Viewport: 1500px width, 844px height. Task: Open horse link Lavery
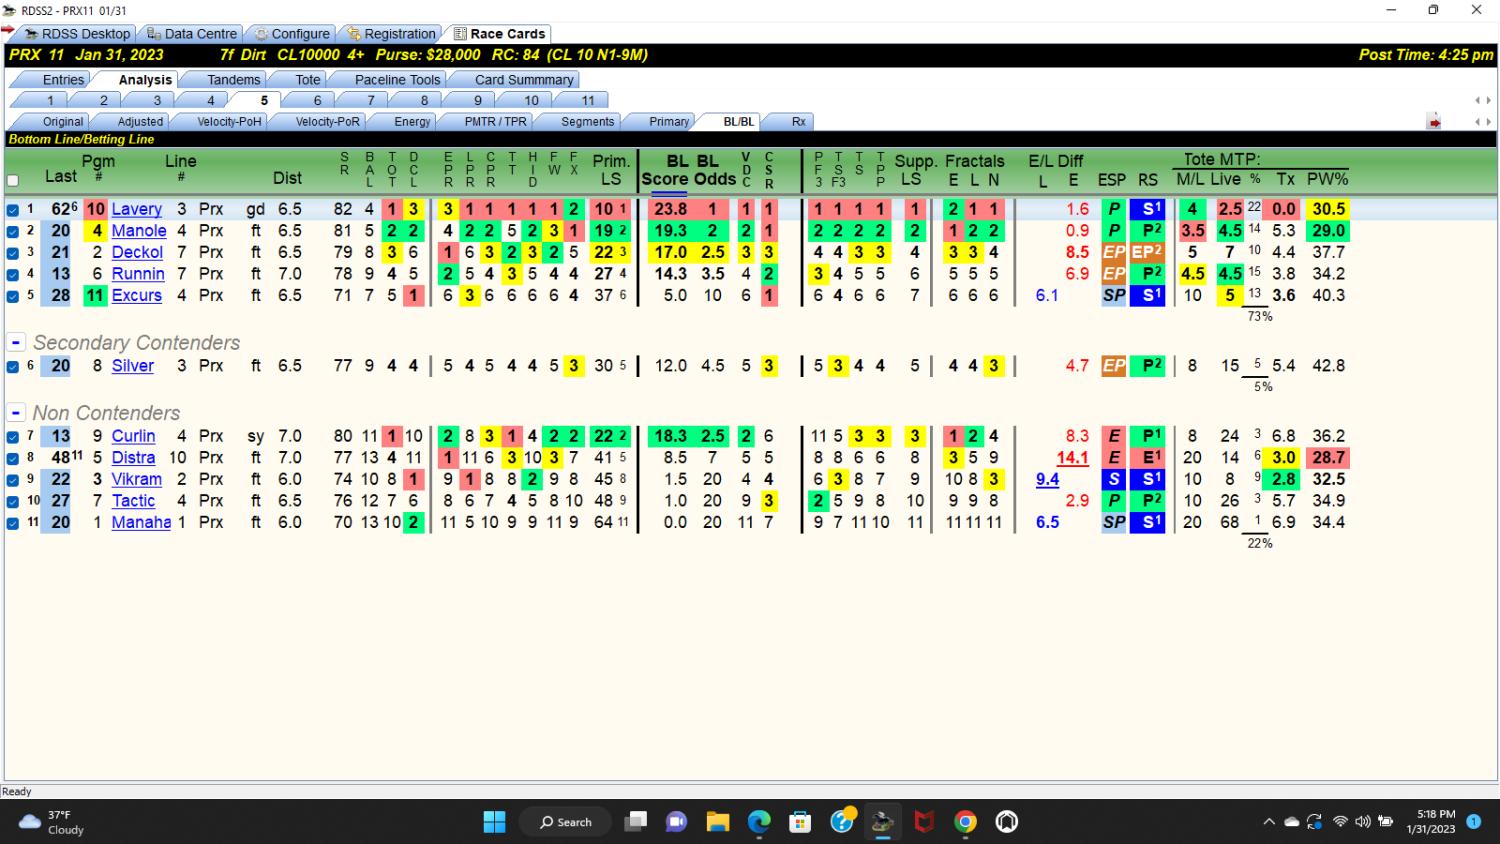[x=136, y=209]
